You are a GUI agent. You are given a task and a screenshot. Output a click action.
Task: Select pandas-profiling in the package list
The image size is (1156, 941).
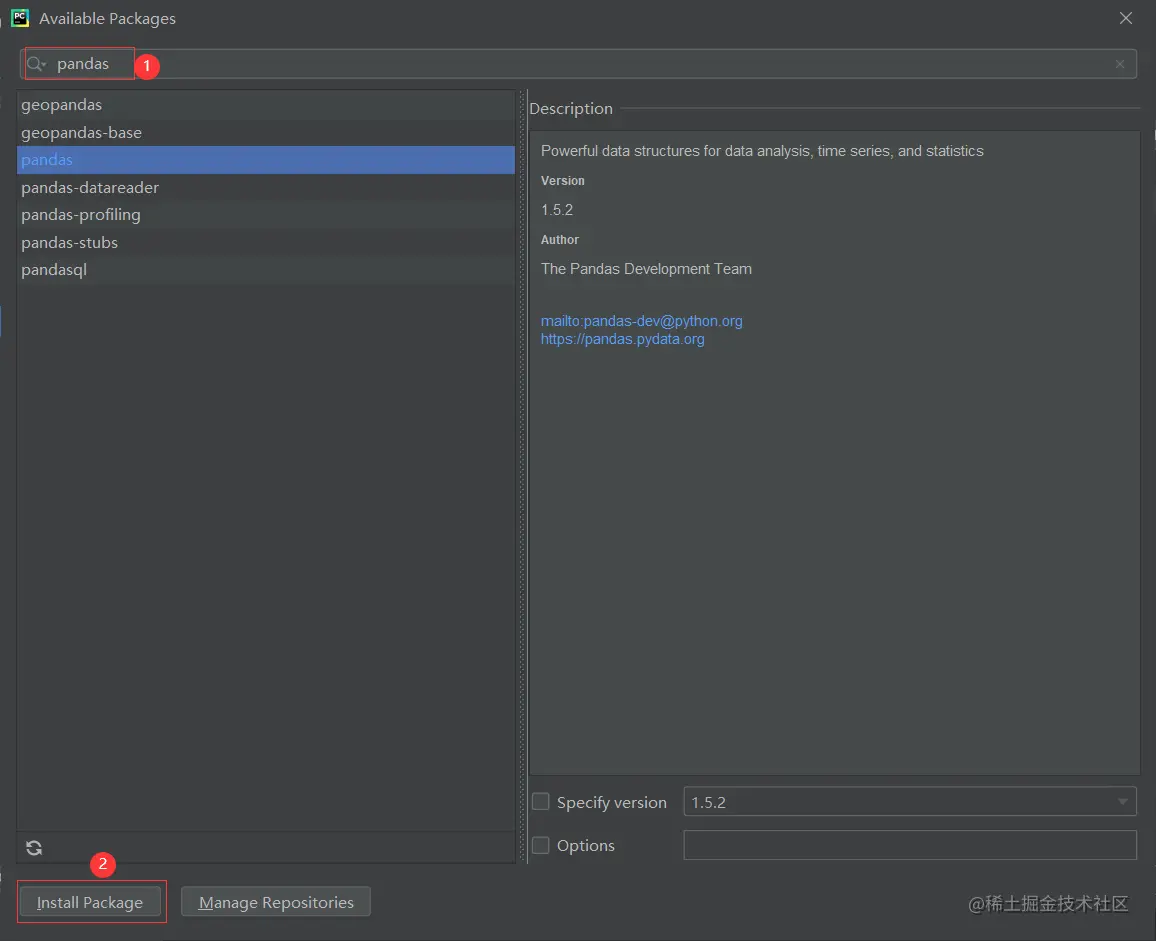coord(265,215)
